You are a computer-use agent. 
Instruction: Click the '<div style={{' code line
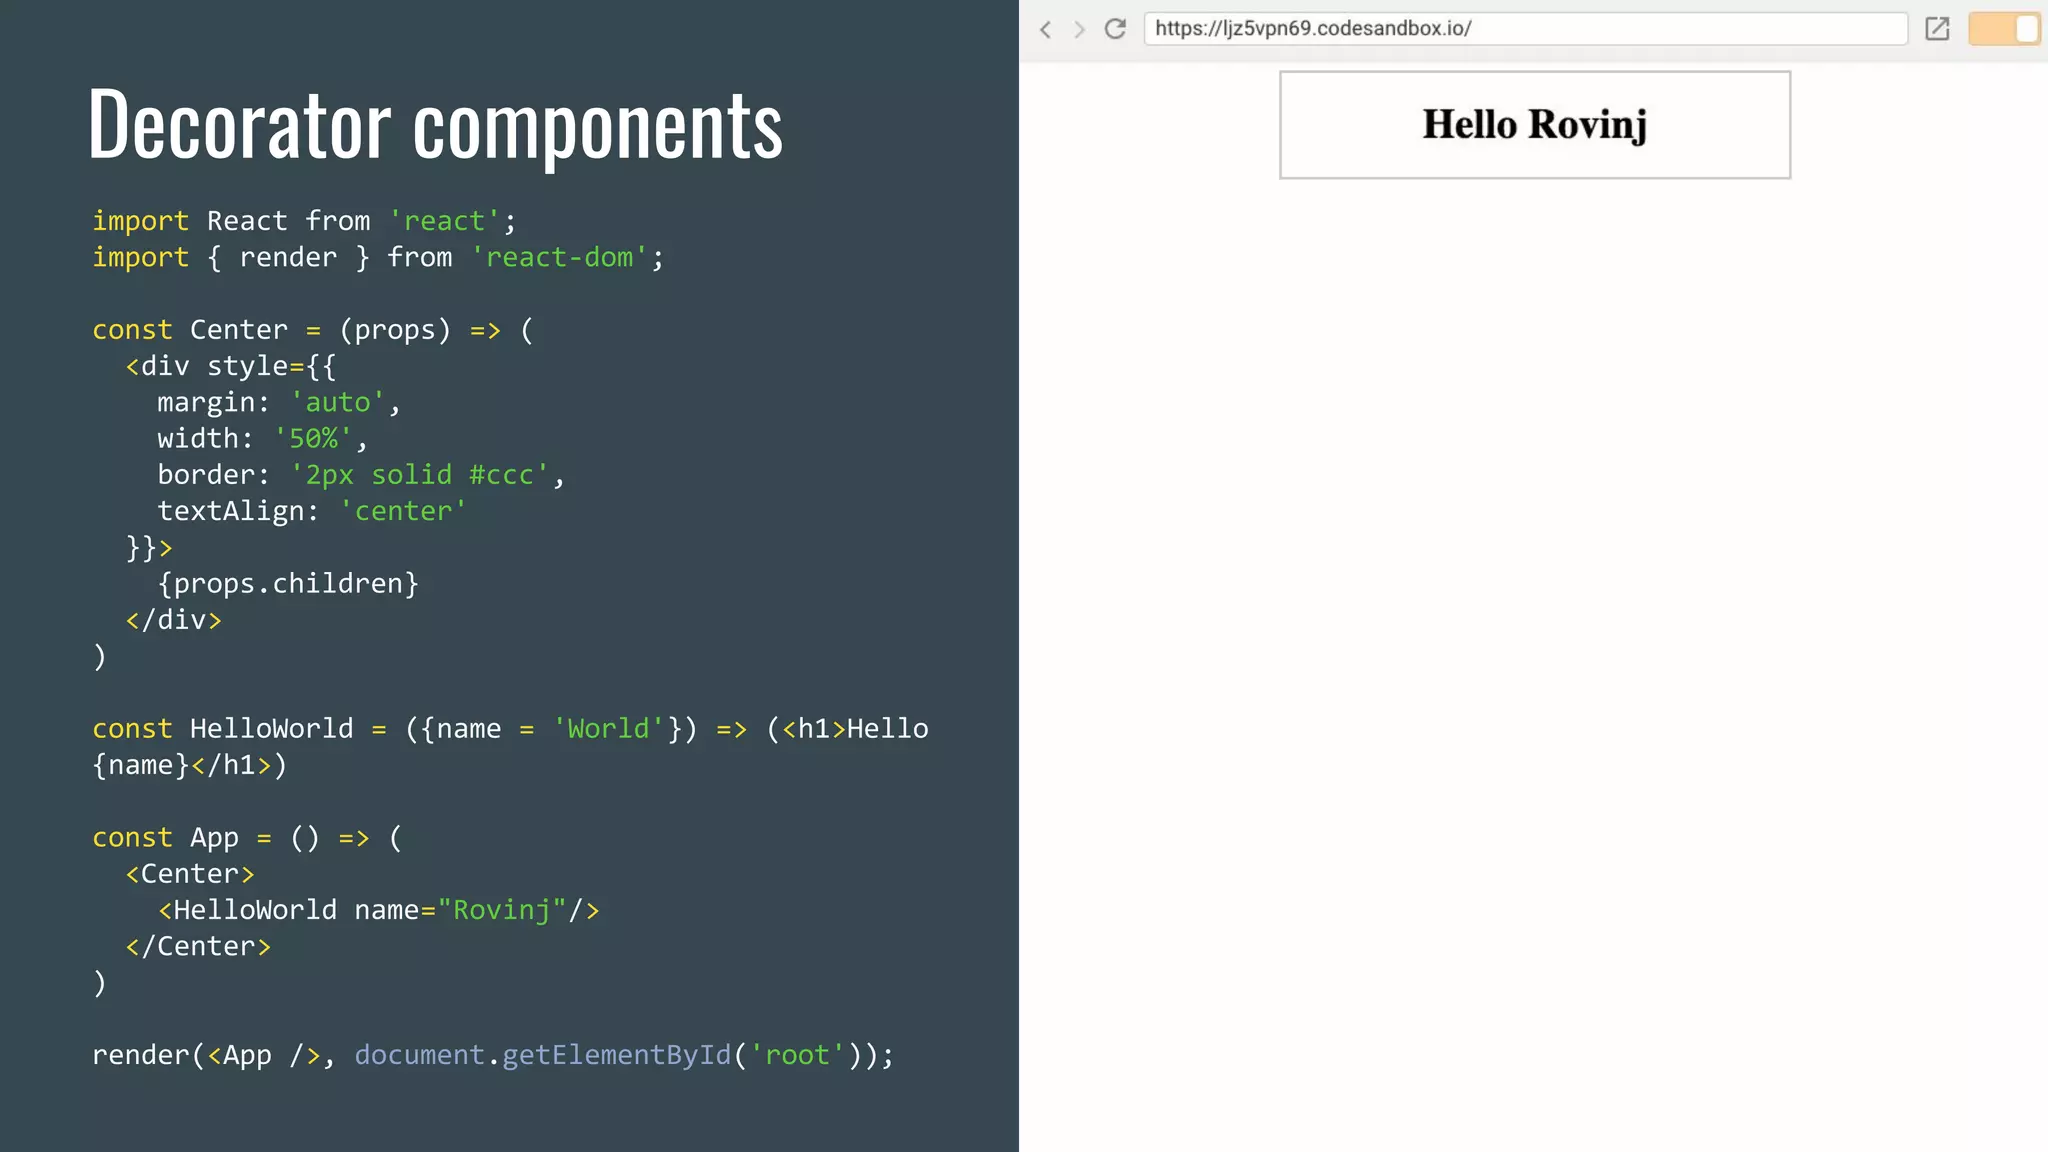click(x=231, y=366)
